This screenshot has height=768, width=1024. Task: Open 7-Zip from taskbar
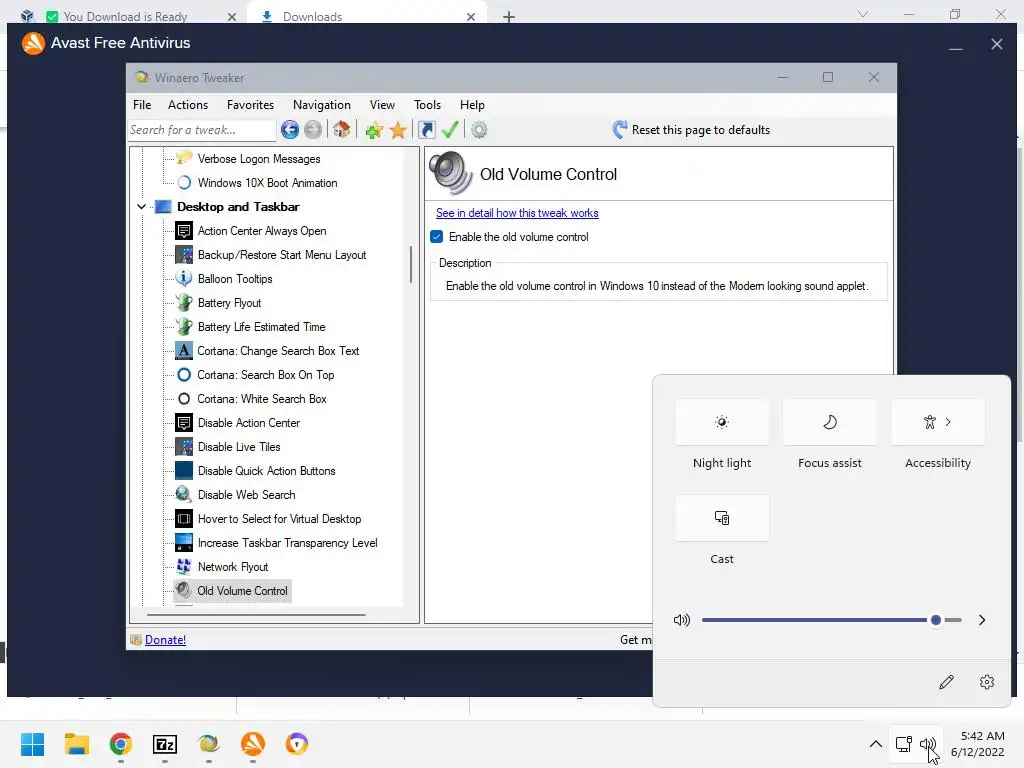(x=165, y=744)
